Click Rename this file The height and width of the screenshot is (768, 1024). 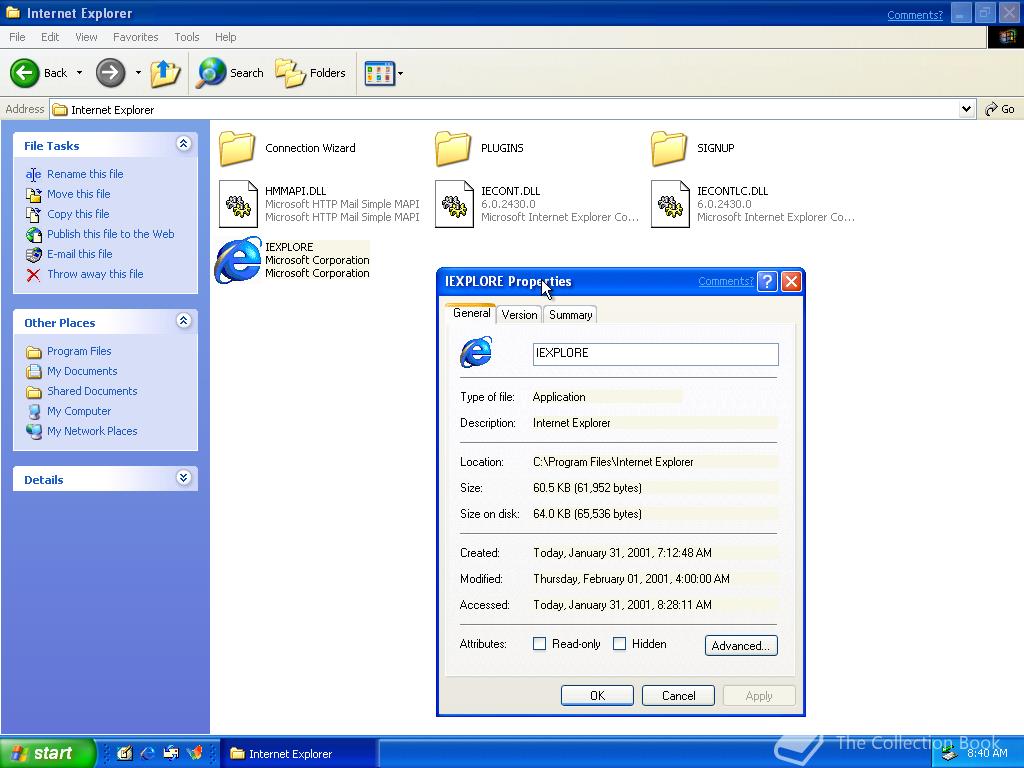click(x=85, y=174)
